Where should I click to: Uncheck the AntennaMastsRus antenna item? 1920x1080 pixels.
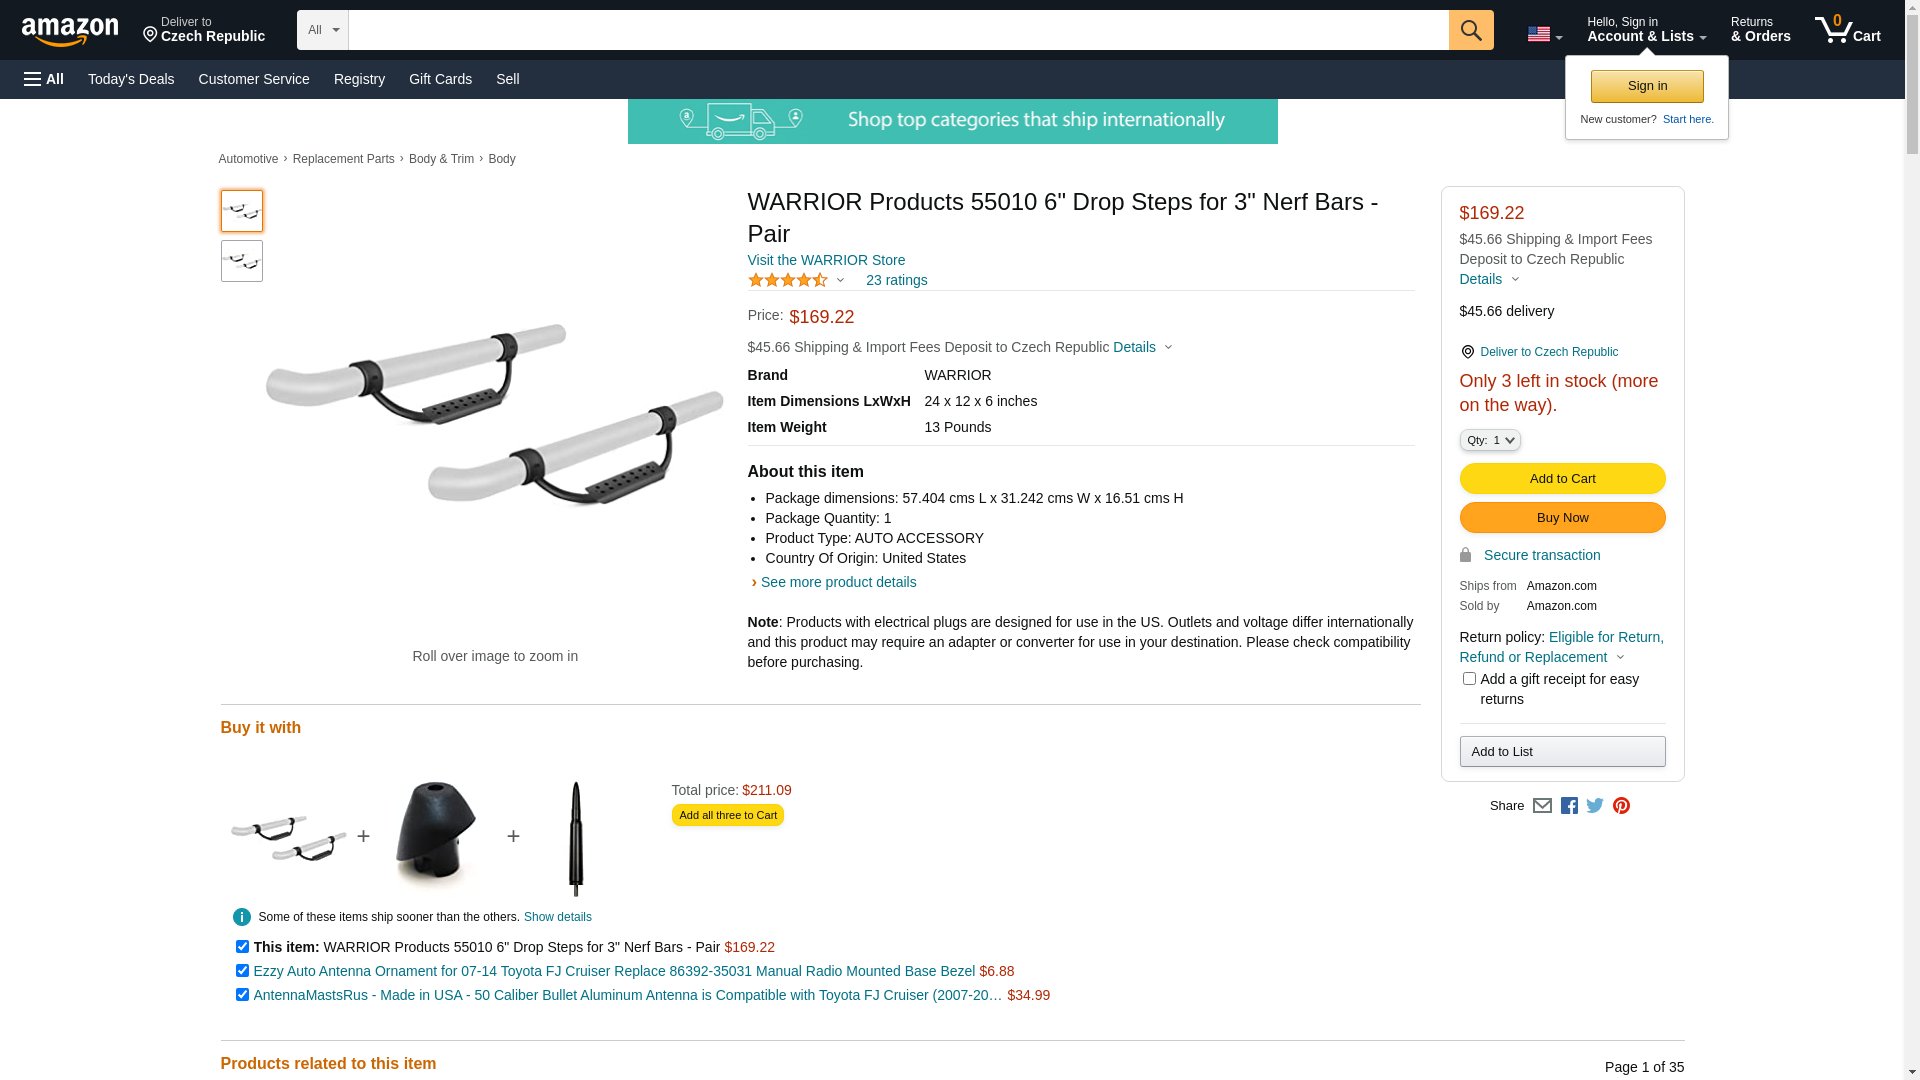[242, 995]
